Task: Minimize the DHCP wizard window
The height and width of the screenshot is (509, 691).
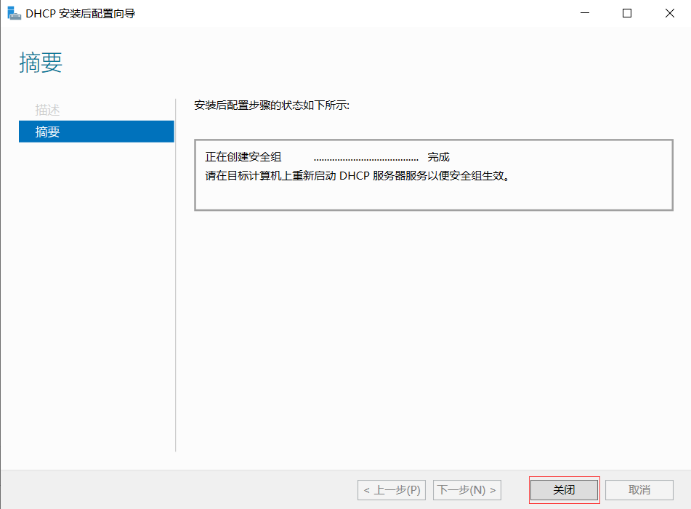Action: tap(585, 13)
